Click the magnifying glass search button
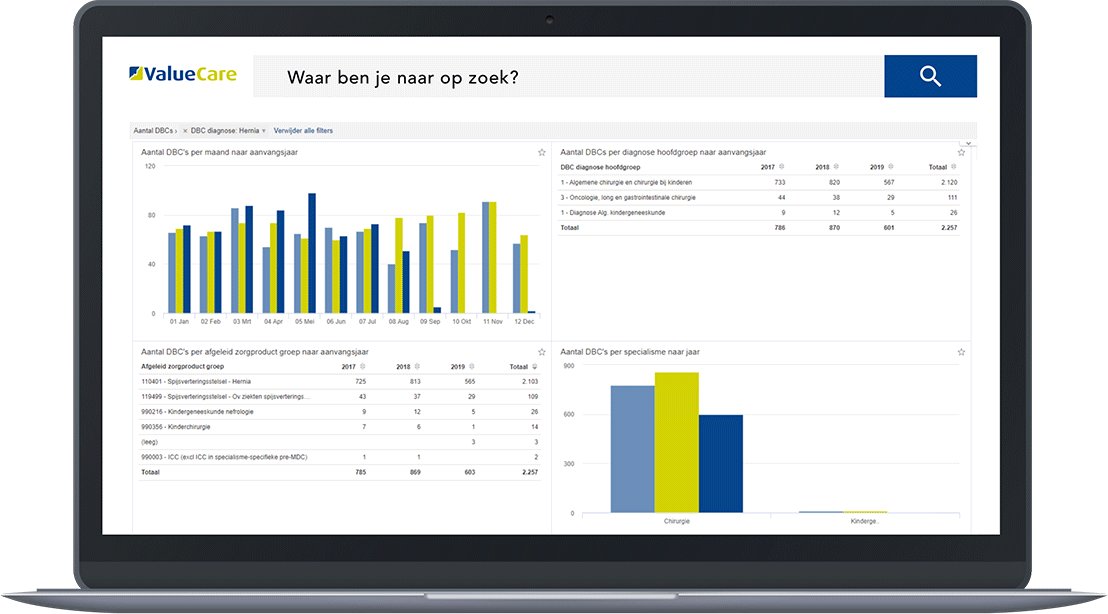The image size is (1108, 614). pyautogui.click(x=930, y=76)
